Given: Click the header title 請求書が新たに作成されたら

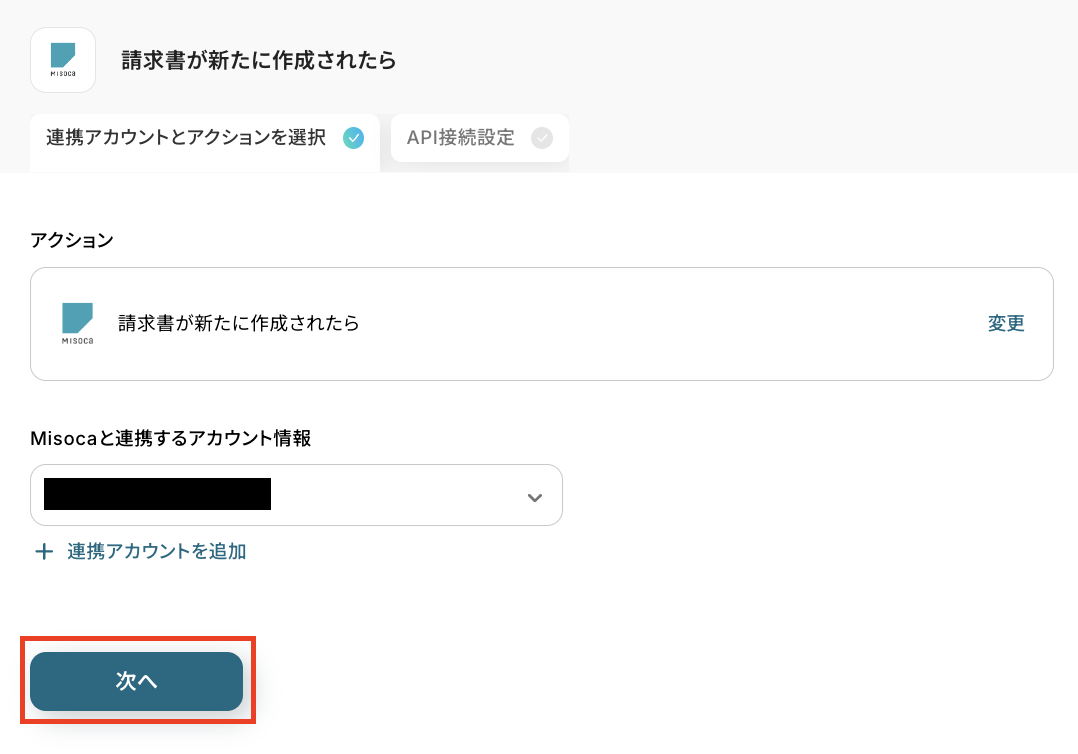Looking at the screenshot, I should pos(259,61).
